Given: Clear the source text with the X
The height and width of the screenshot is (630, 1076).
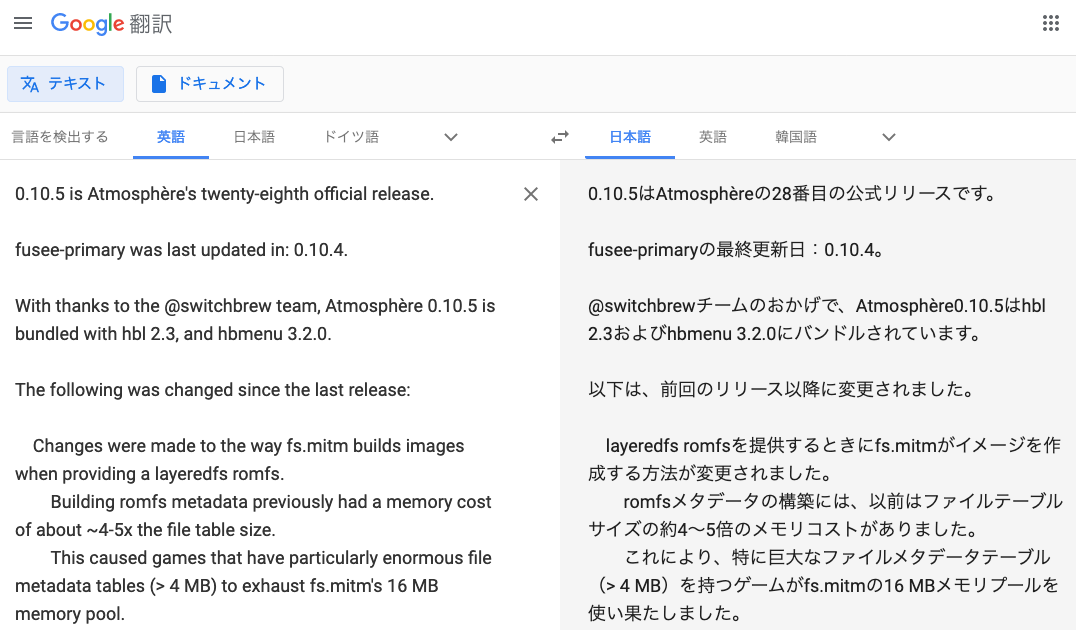Looking at the screenshot, I should (530, 194).
